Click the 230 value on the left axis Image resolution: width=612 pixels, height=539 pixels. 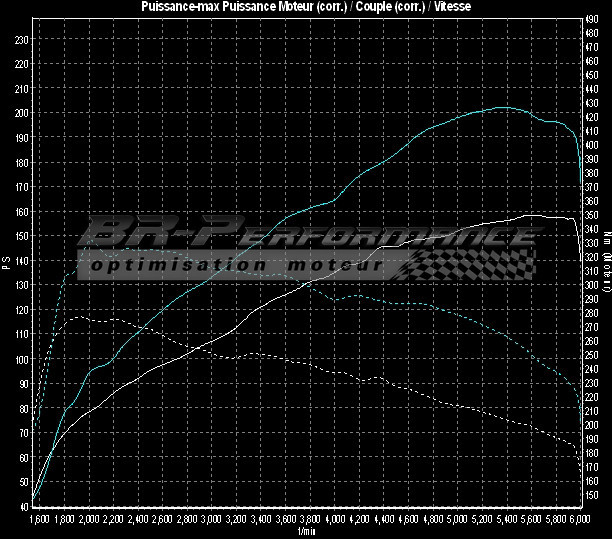coord(21,39)
